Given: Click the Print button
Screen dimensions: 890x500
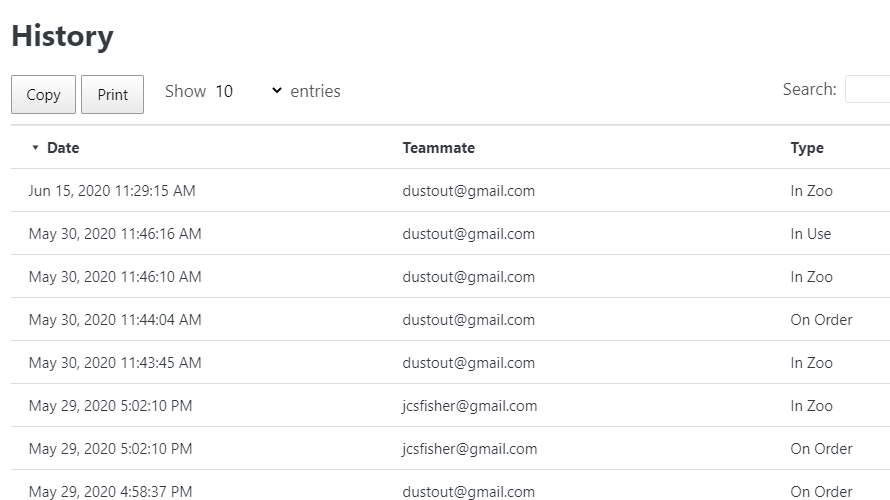Looking at the screenshot, I should [112, 94].
